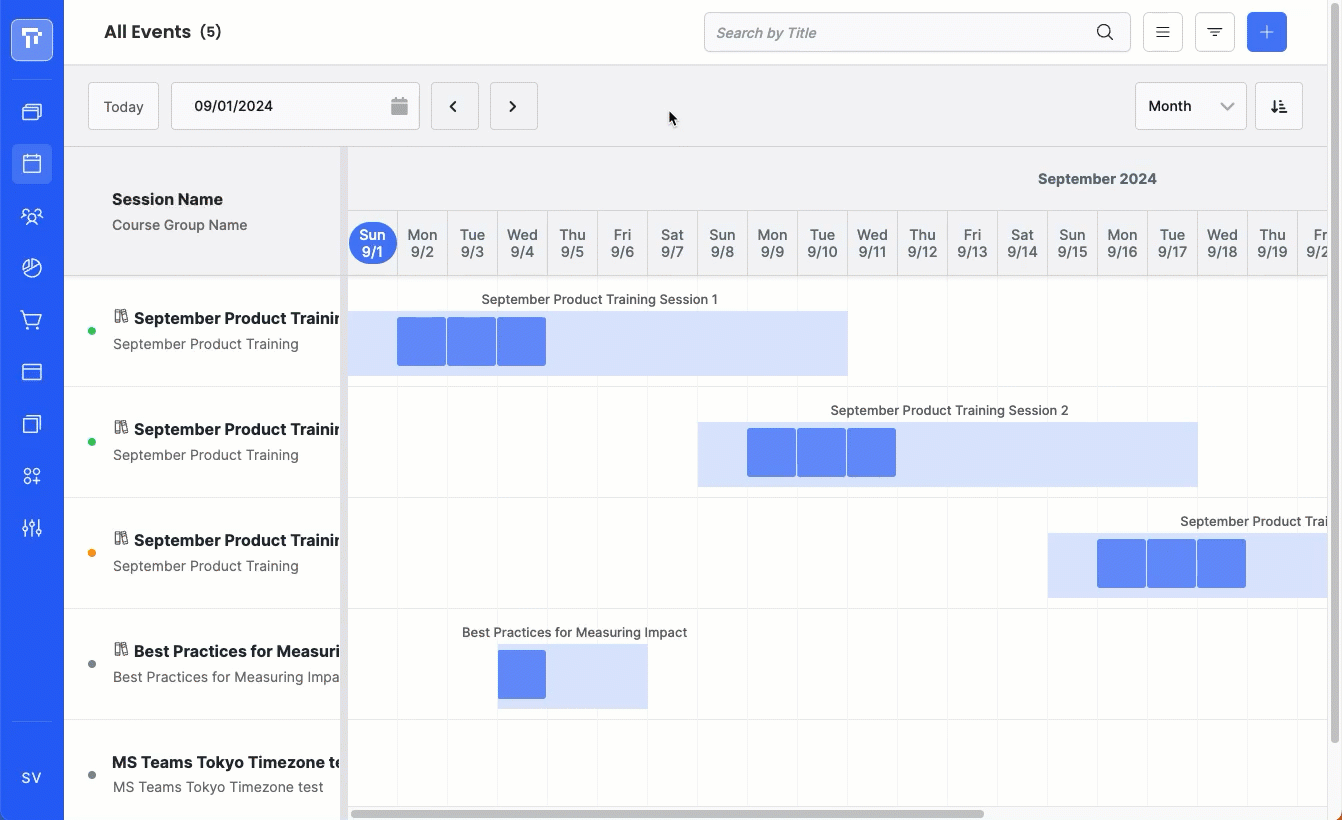This screenshot has height=820, width=1342.
Task: Click the horizontal scrollbar thumb
Action: [x=667, y=814]
